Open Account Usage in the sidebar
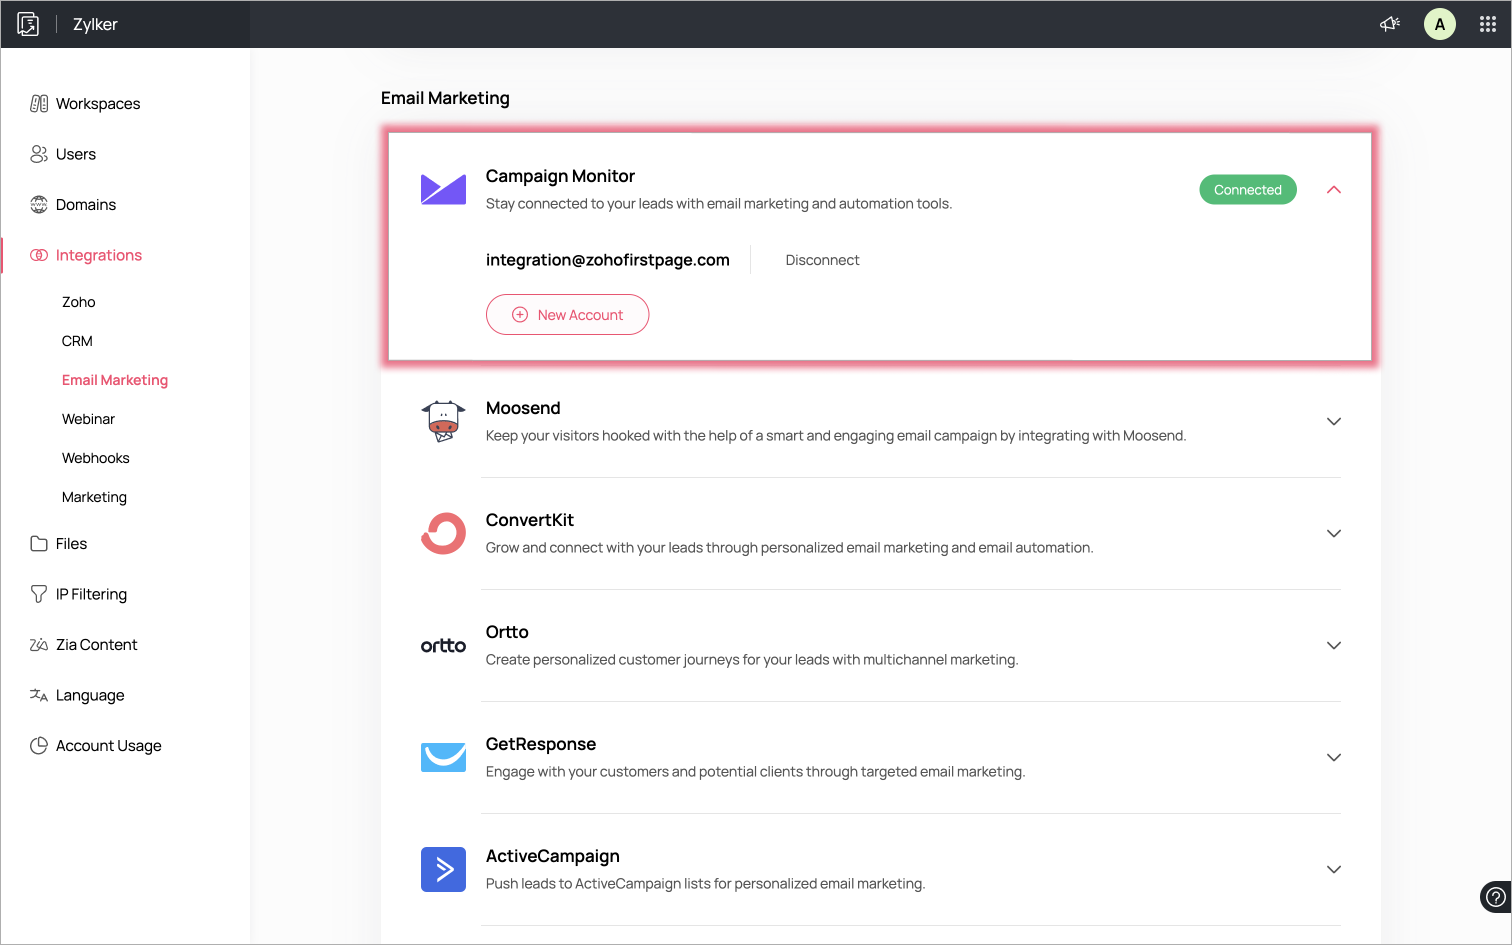Viewport: 1512px width, 945px height. point(109,746)
